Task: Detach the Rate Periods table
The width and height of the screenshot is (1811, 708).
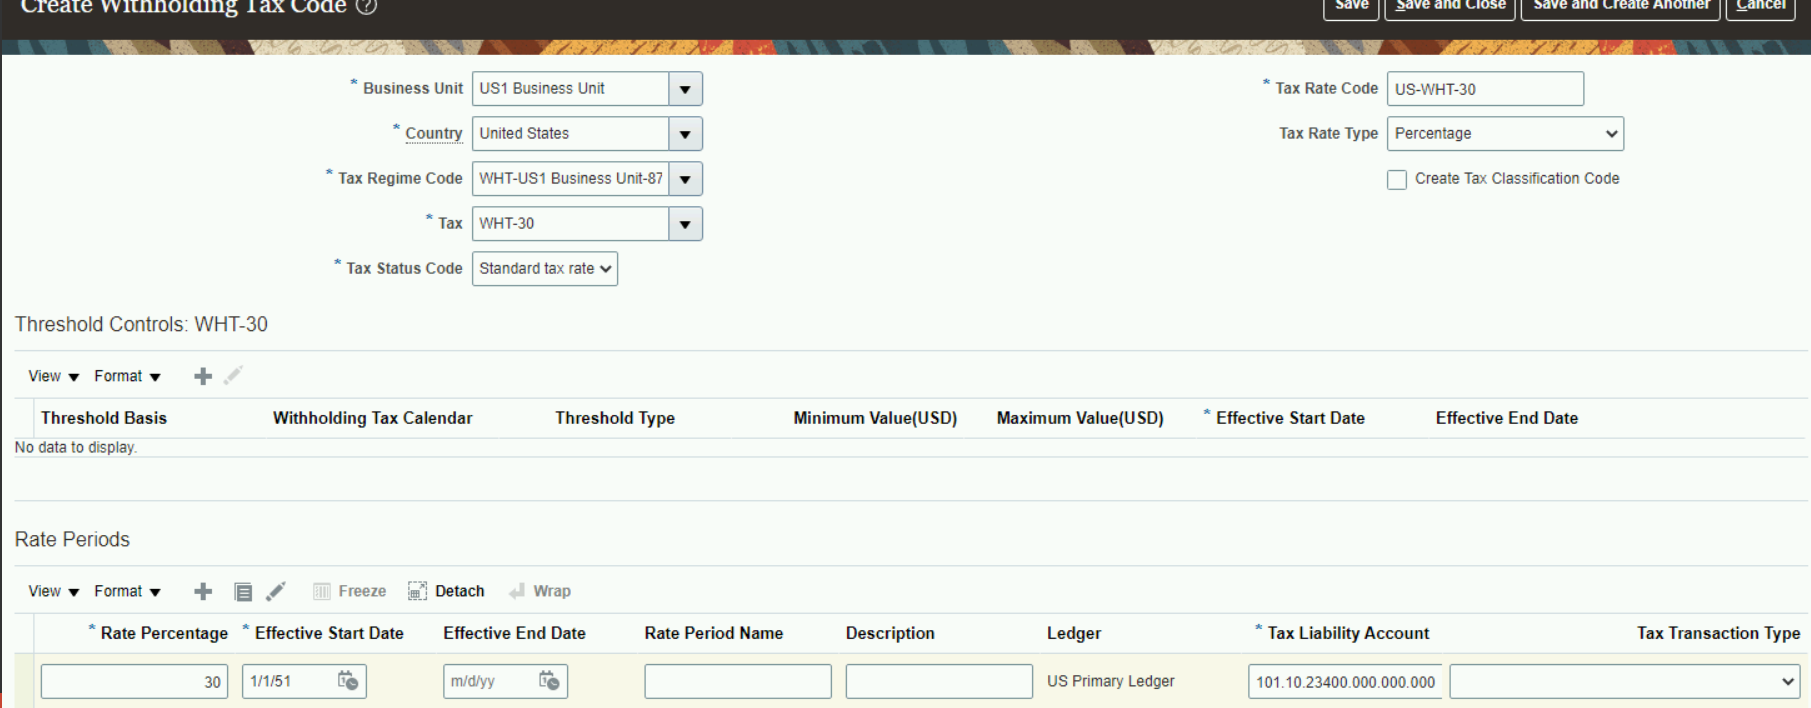Action: pos(446,591)
